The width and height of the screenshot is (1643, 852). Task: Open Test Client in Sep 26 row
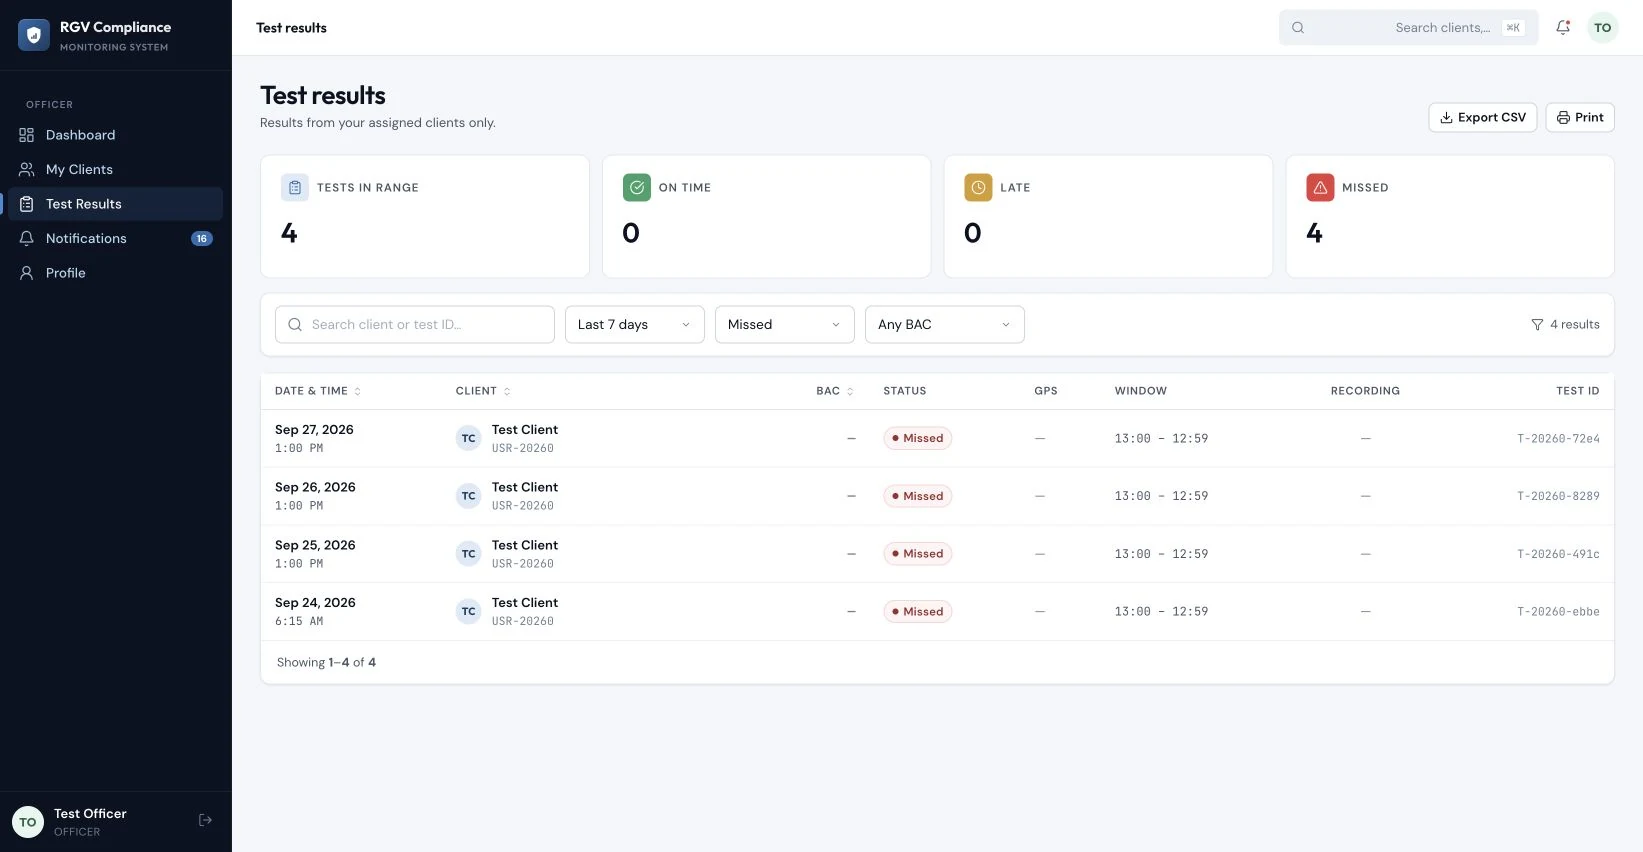pos(525,487)
